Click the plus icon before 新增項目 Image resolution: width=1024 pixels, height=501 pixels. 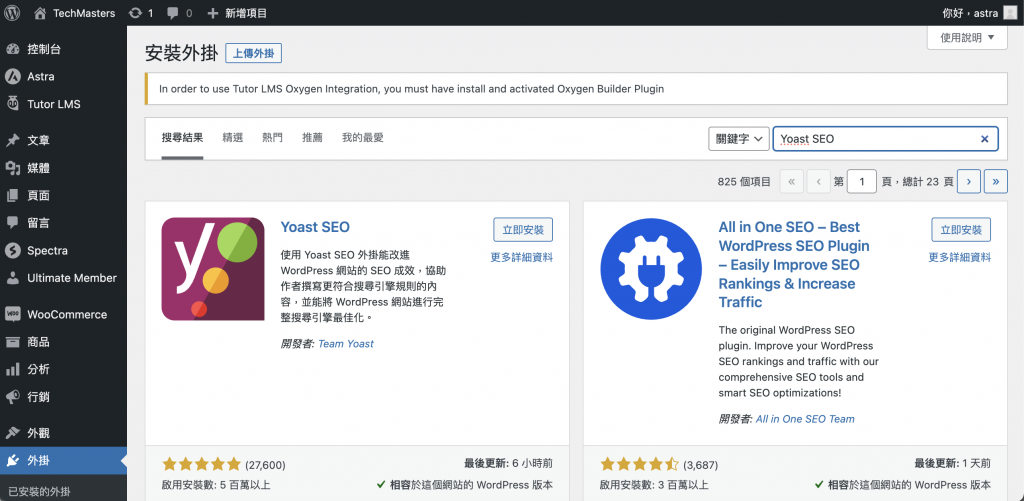click(x=212, y=13)
